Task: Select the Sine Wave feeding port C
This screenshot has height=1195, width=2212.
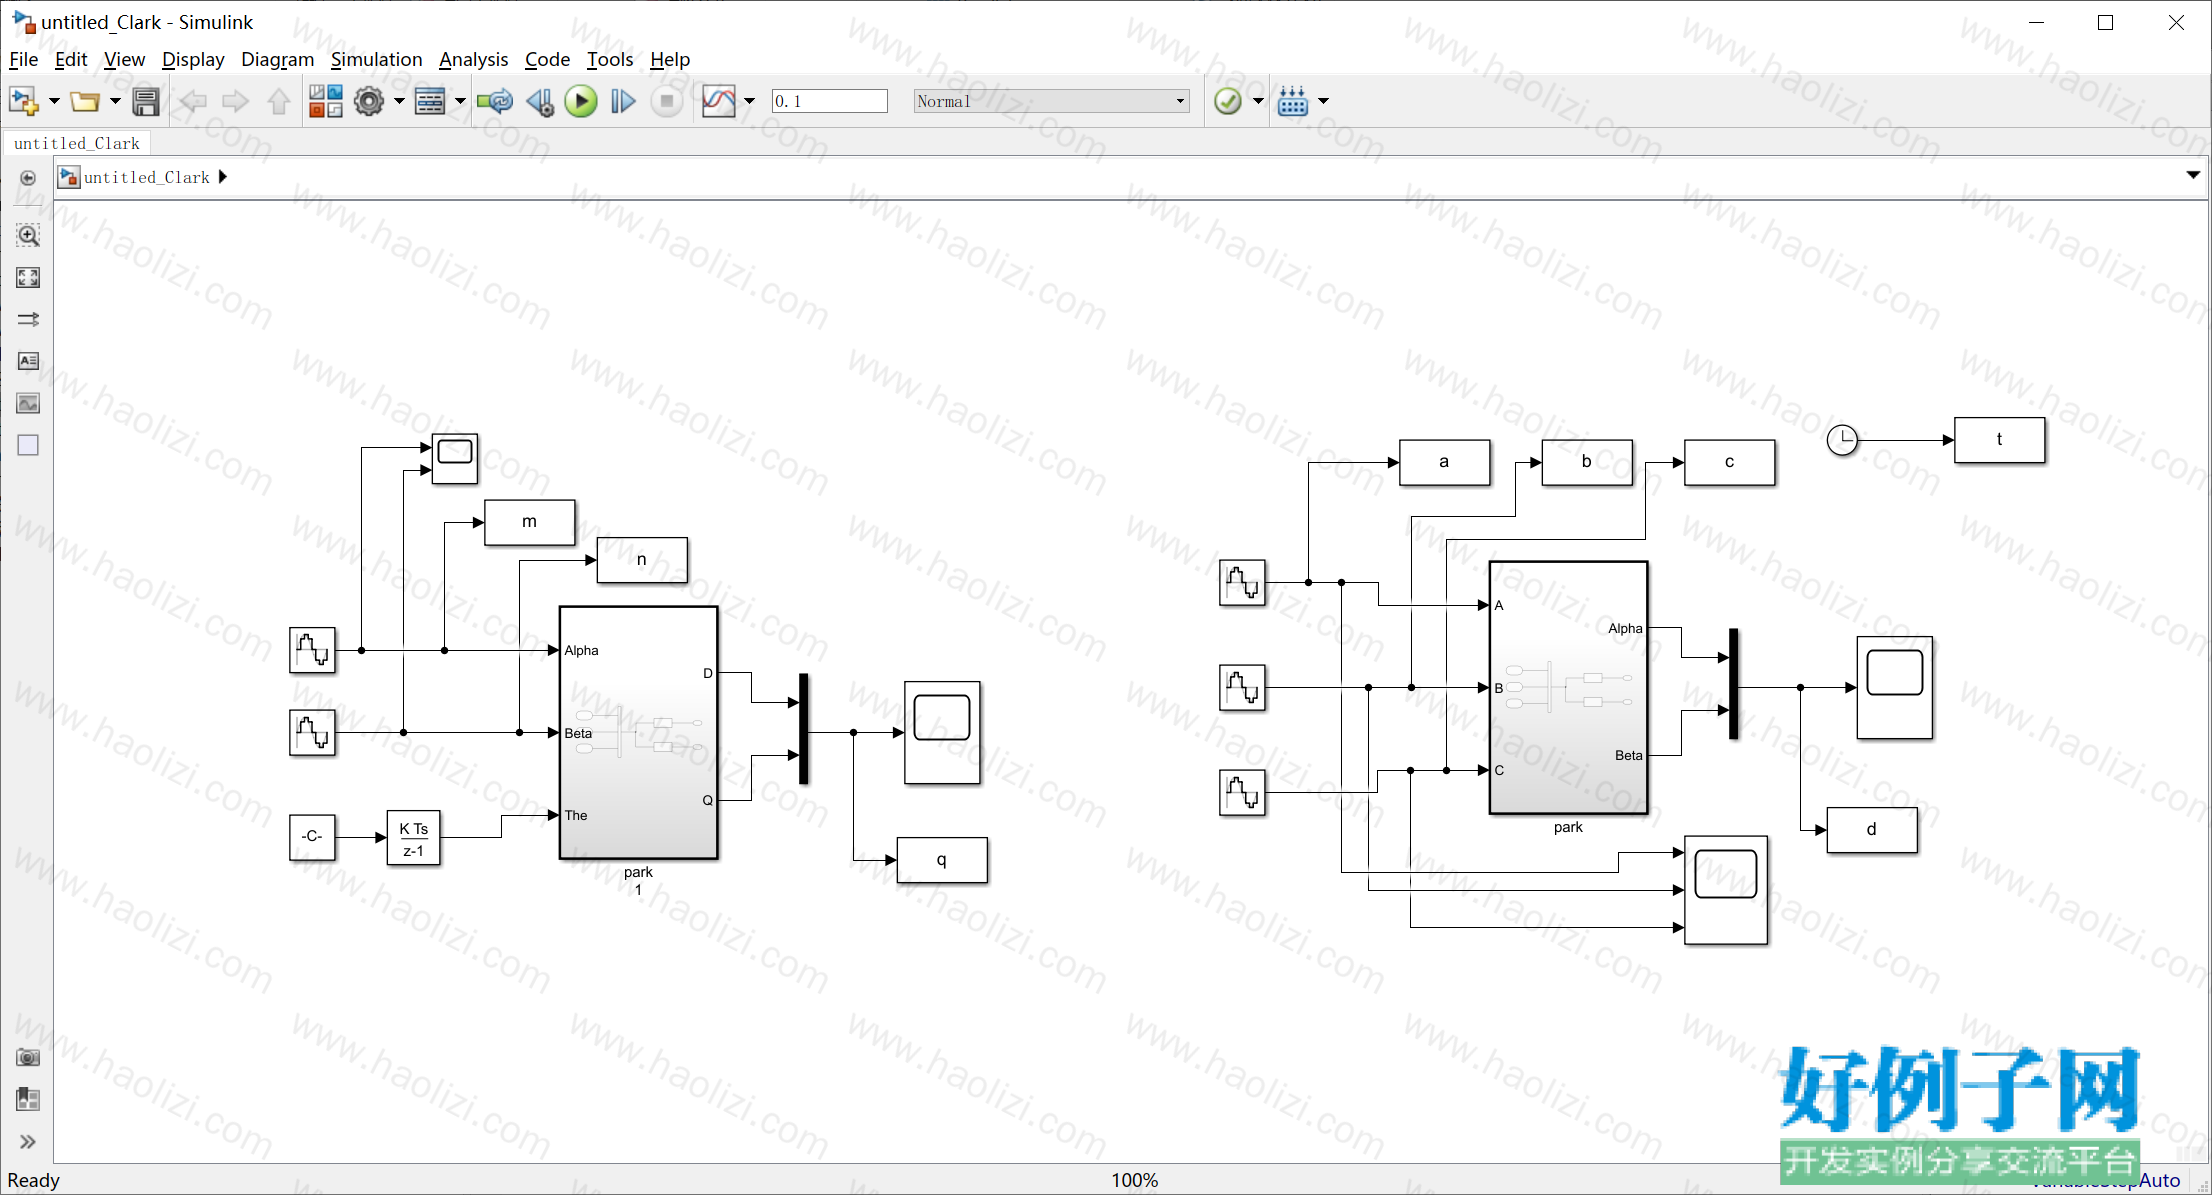Action: 1242,793
